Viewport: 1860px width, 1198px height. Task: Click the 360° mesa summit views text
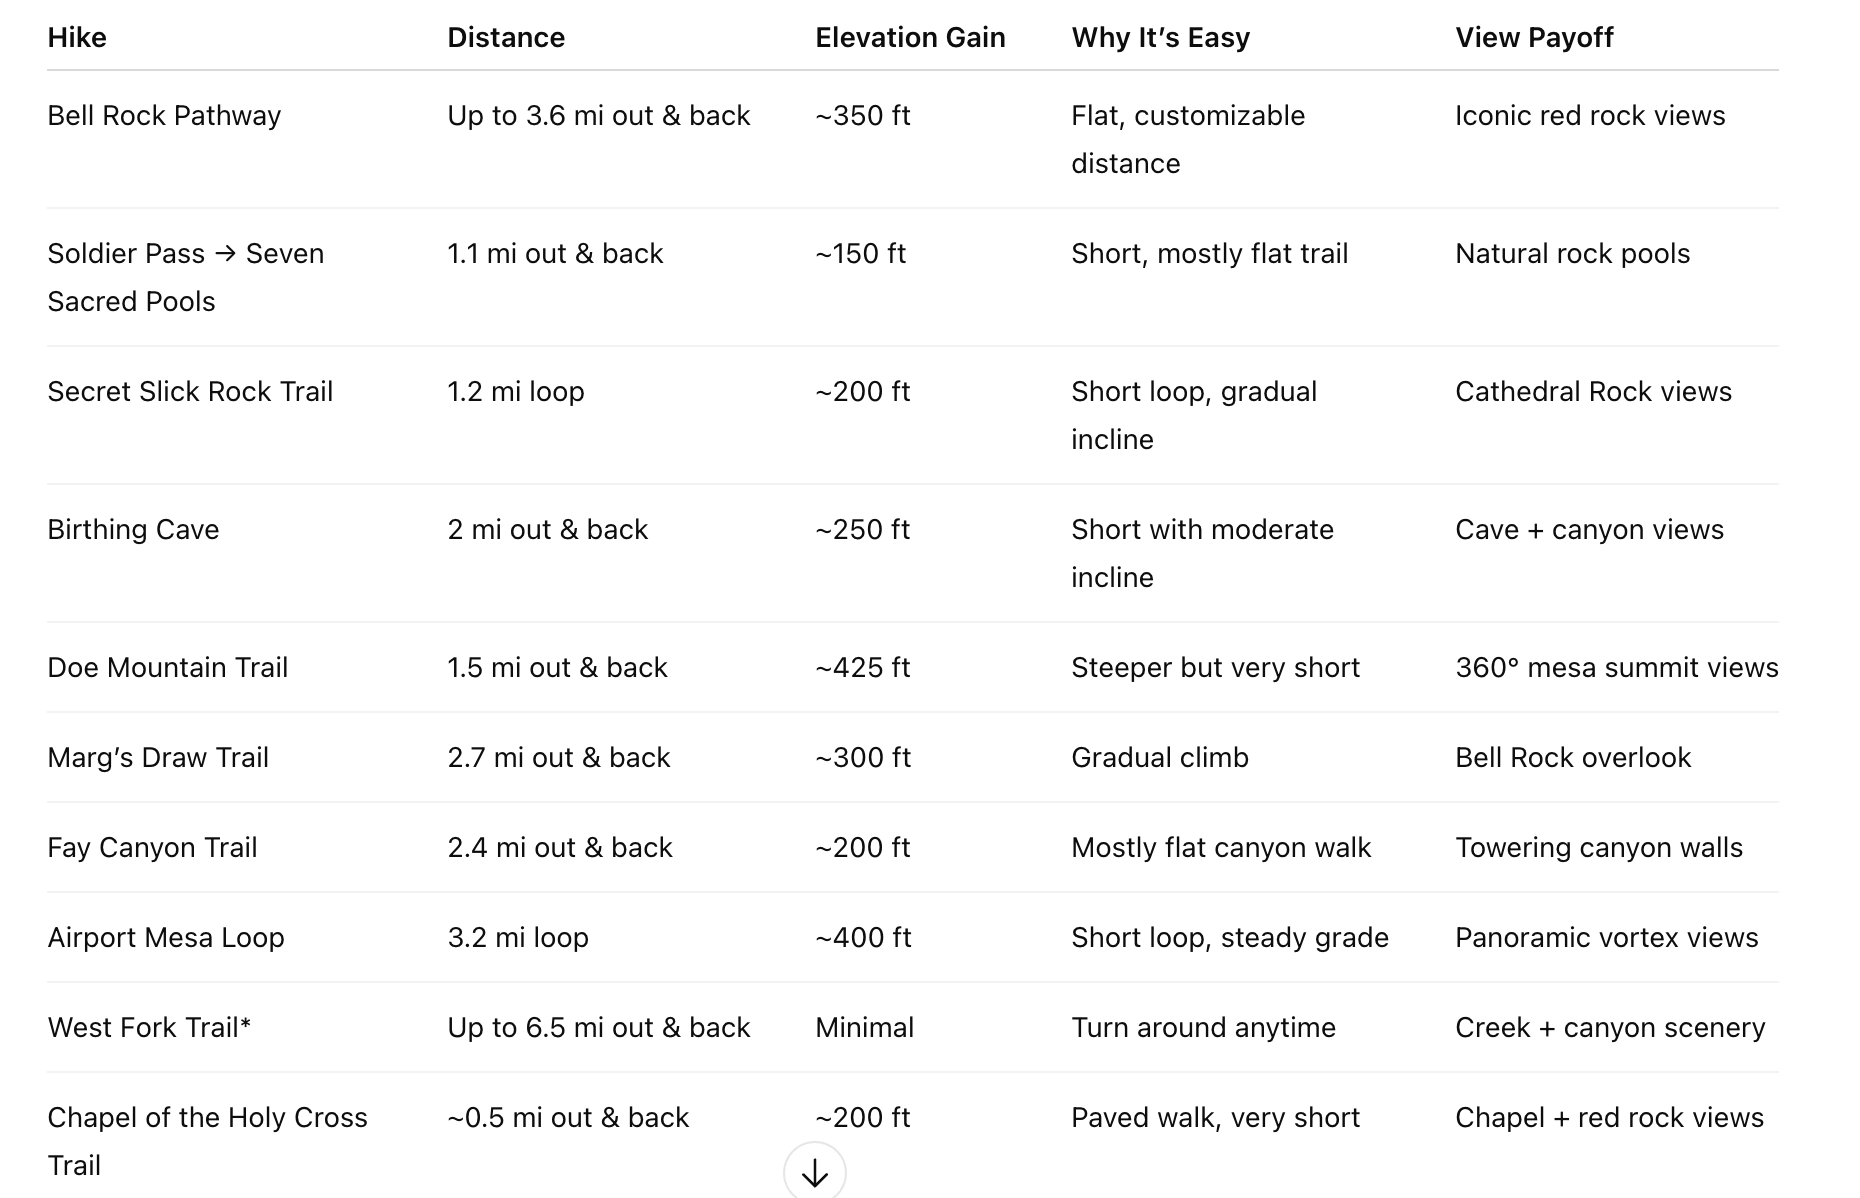(x=1616, y=668)
